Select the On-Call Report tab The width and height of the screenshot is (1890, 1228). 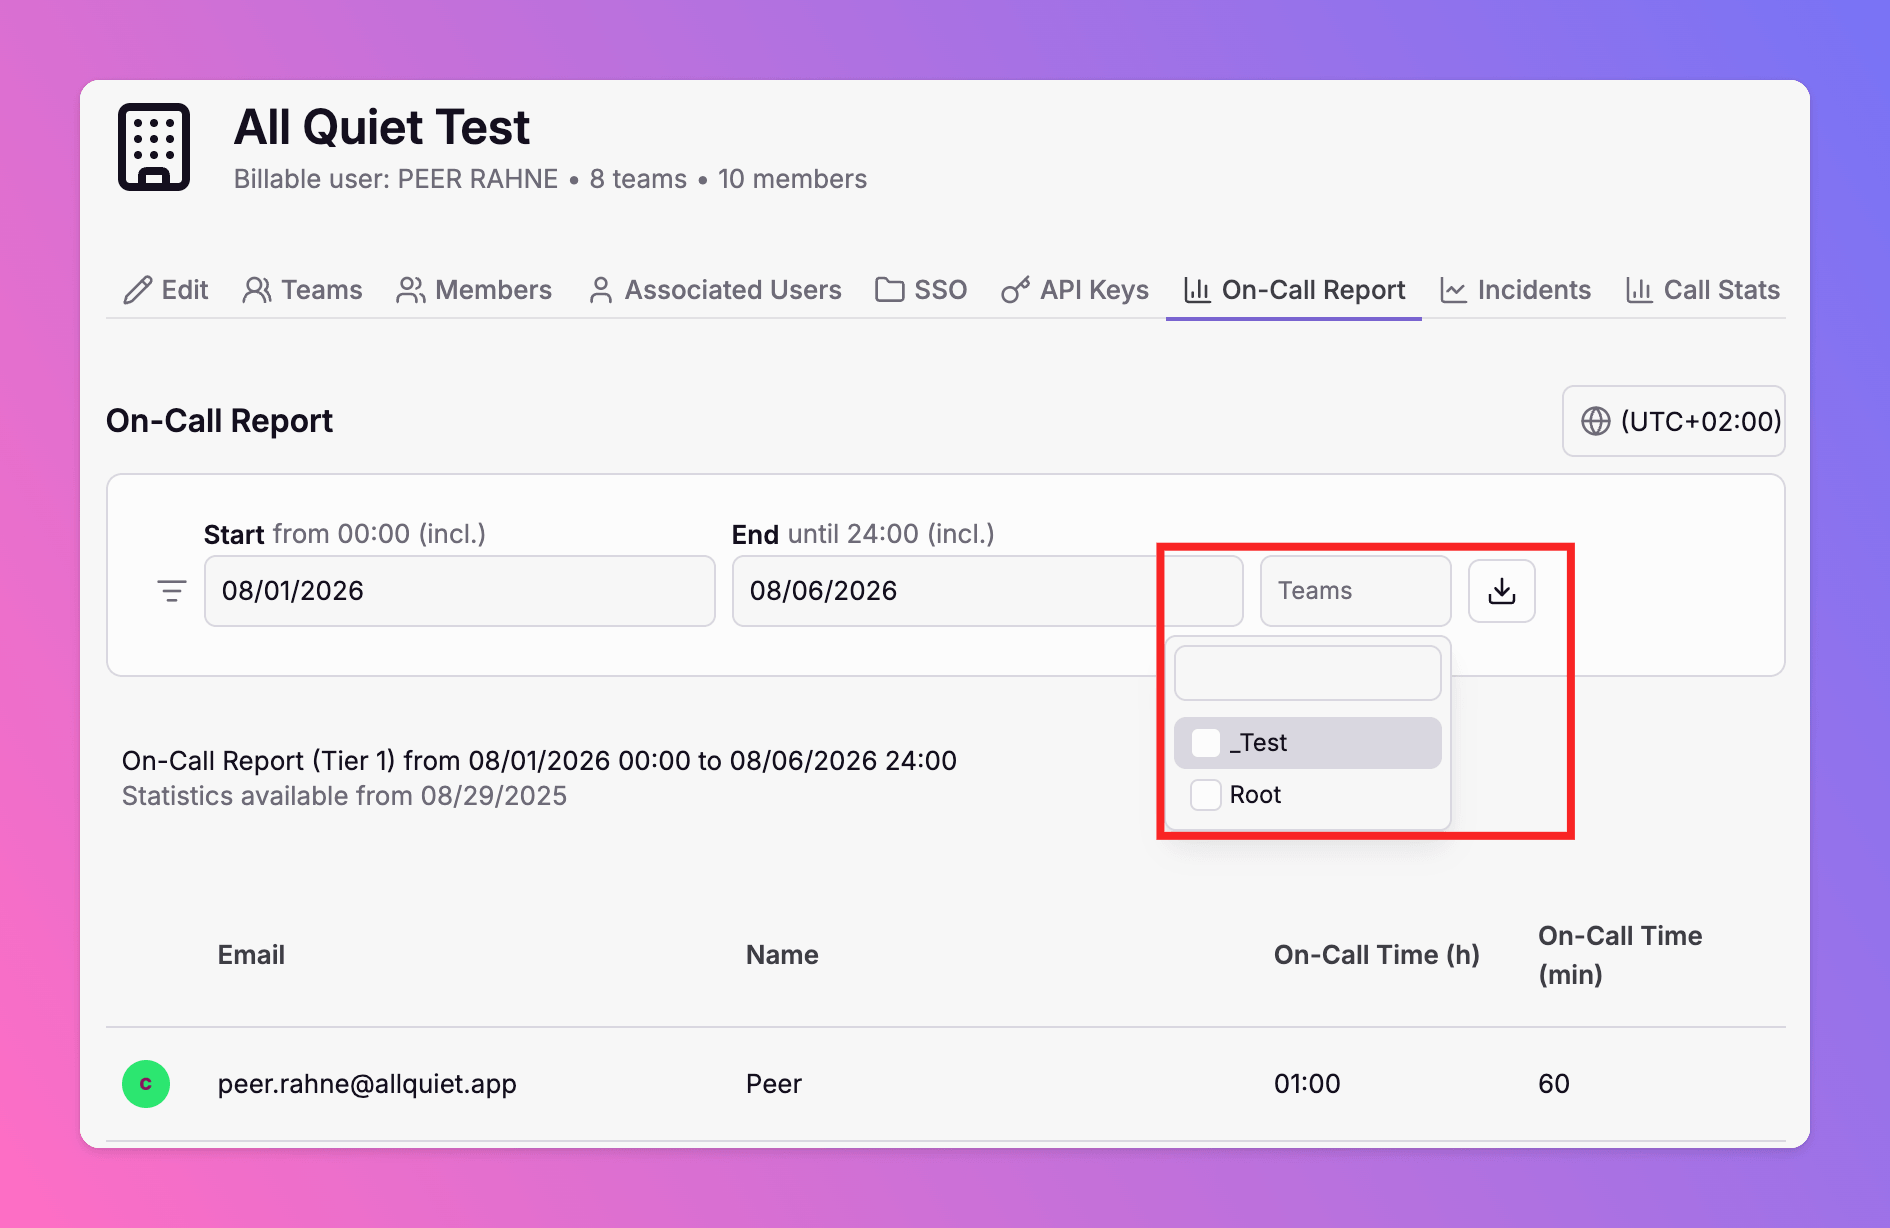(1294, 290)
